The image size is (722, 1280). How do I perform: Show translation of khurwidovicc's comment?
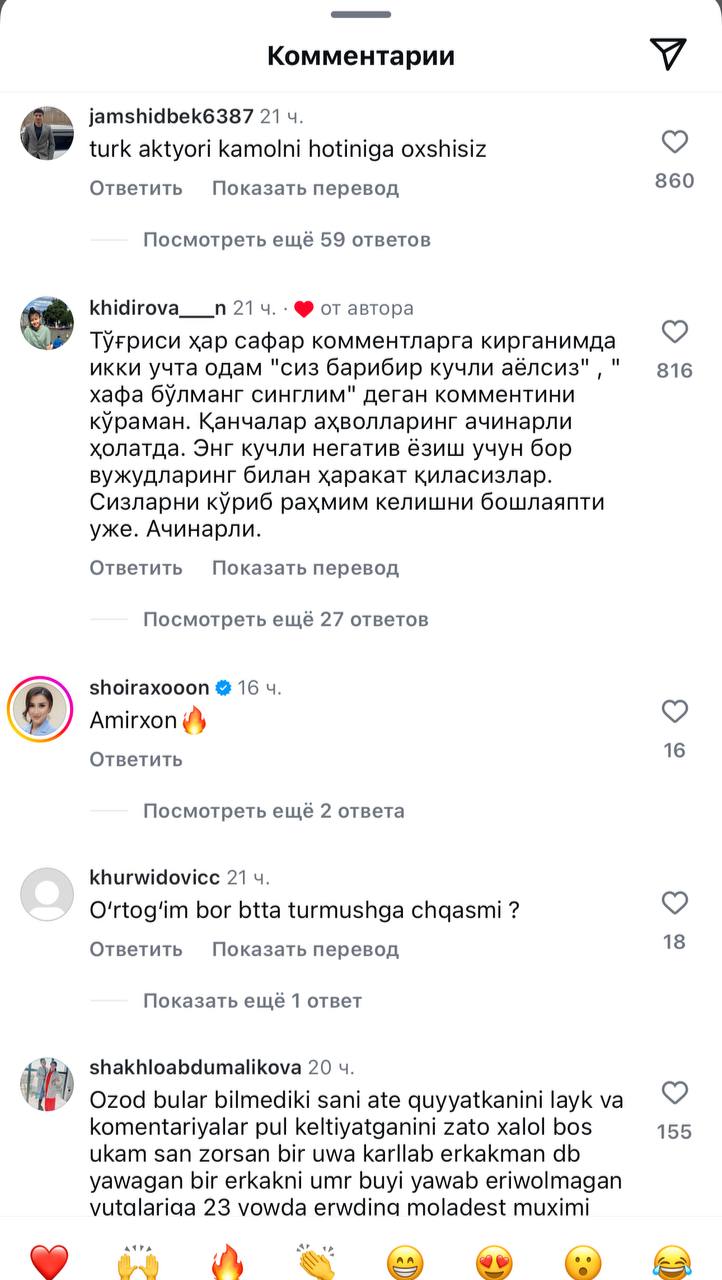(305, 949)
